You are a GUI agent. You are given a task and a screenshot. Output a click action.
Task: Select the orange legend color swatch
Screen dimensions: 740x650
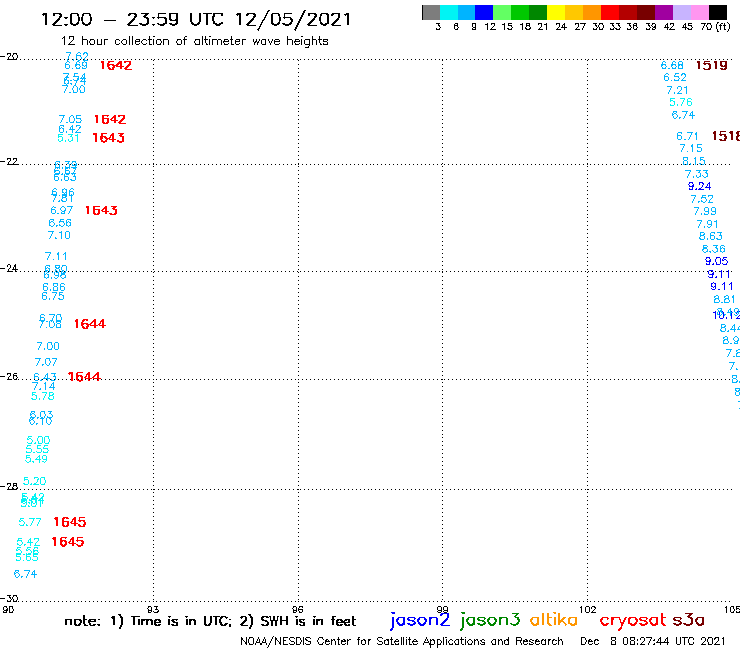(x=592, y=12)
